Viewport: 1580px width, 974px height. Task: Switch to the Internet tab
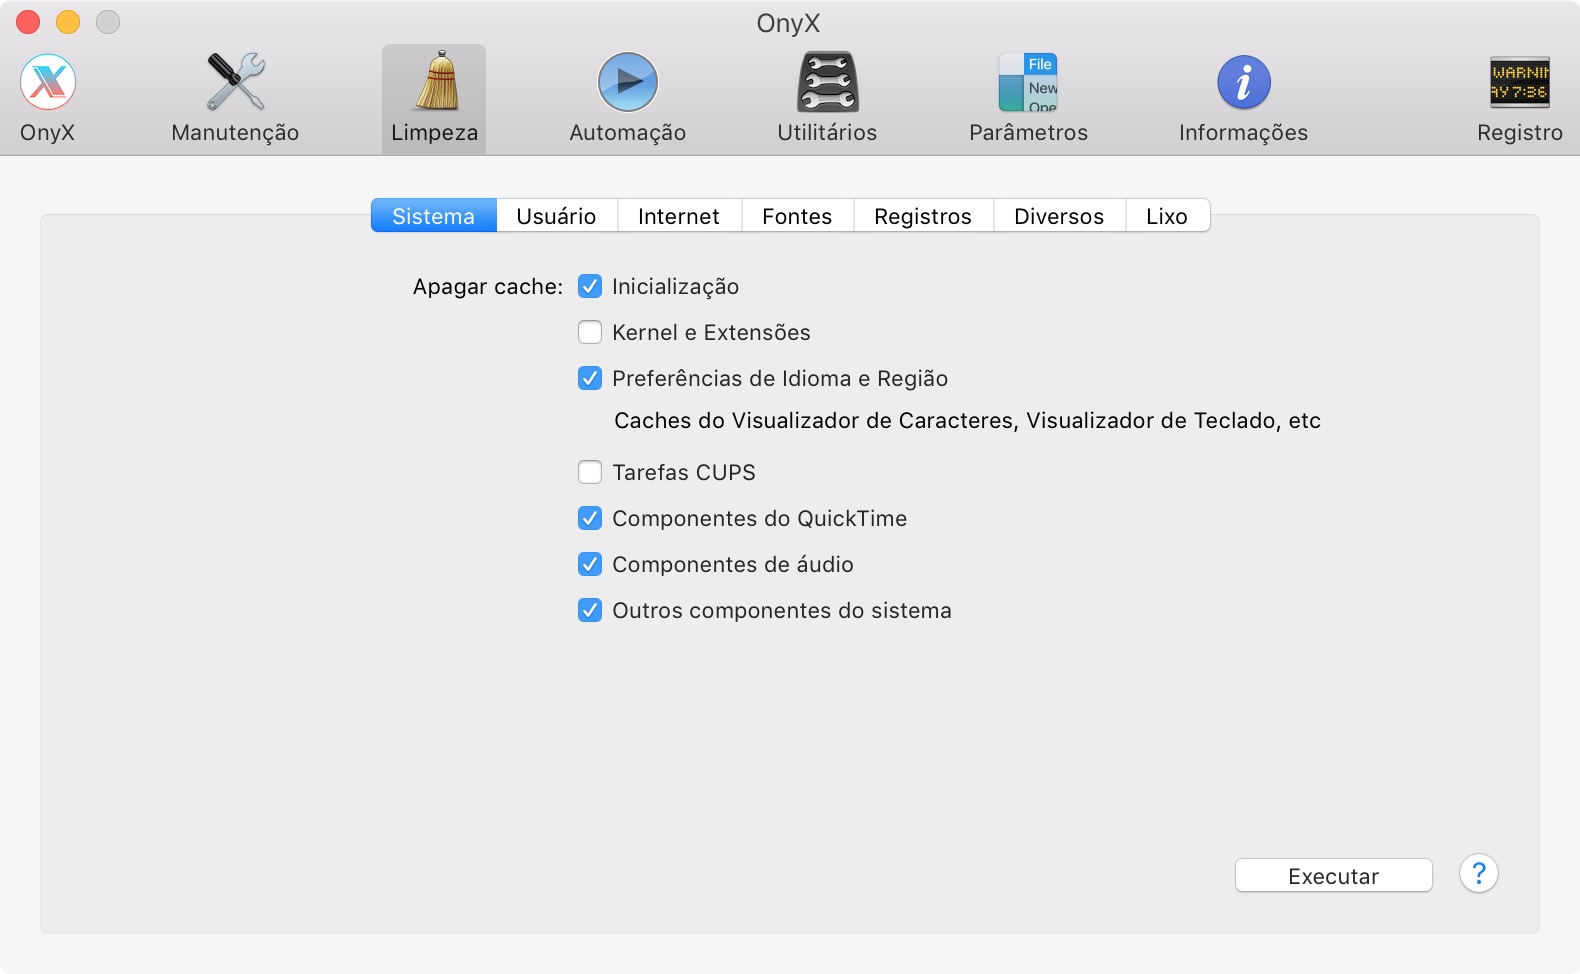tap(679, 216)
